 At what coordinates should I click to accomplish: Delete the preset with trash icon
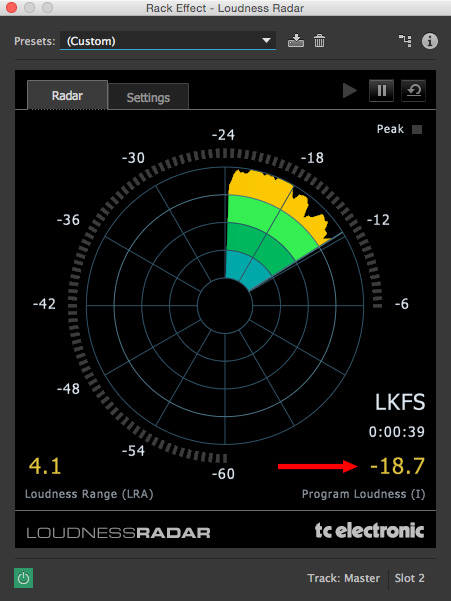[319, 41]
